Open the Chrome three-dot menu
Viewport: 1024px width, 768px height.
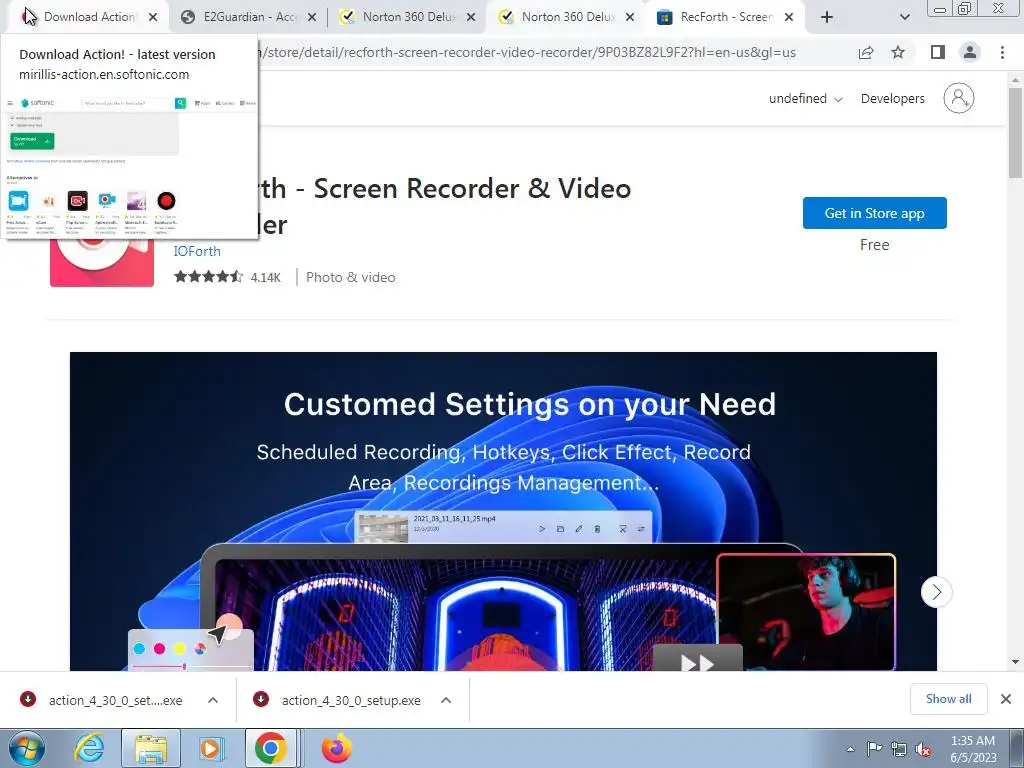[1002, 52]
